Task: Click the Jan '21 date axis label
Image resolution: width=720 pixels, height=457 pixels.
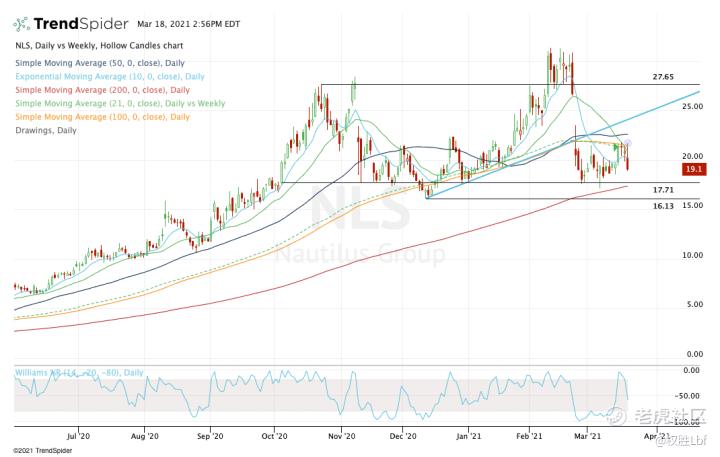Action: (469, 436)
